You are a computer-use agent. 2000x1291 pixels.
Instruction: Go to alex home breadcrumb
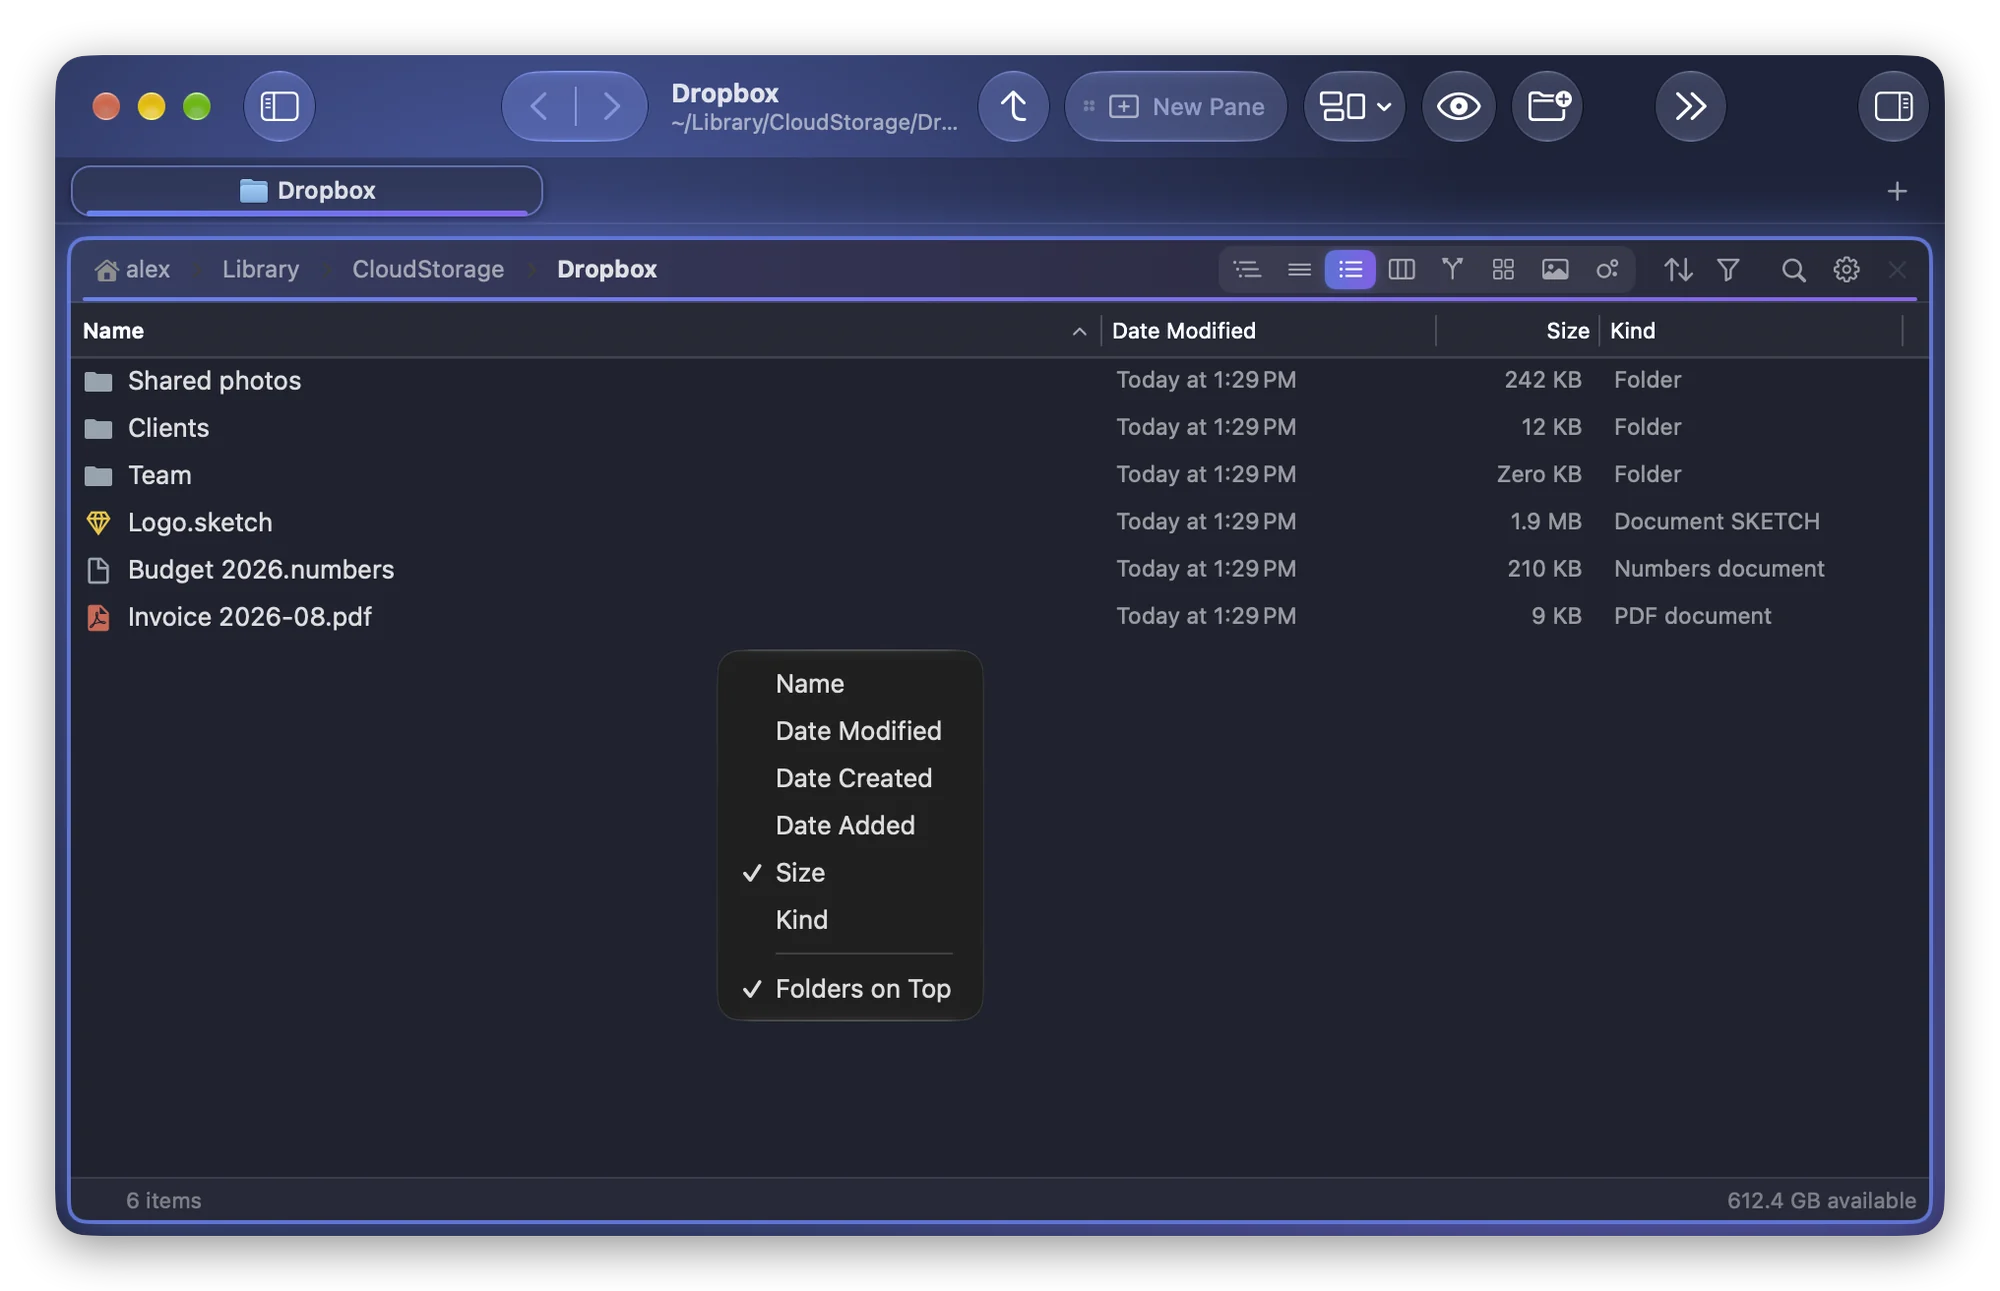click(133, 269)
